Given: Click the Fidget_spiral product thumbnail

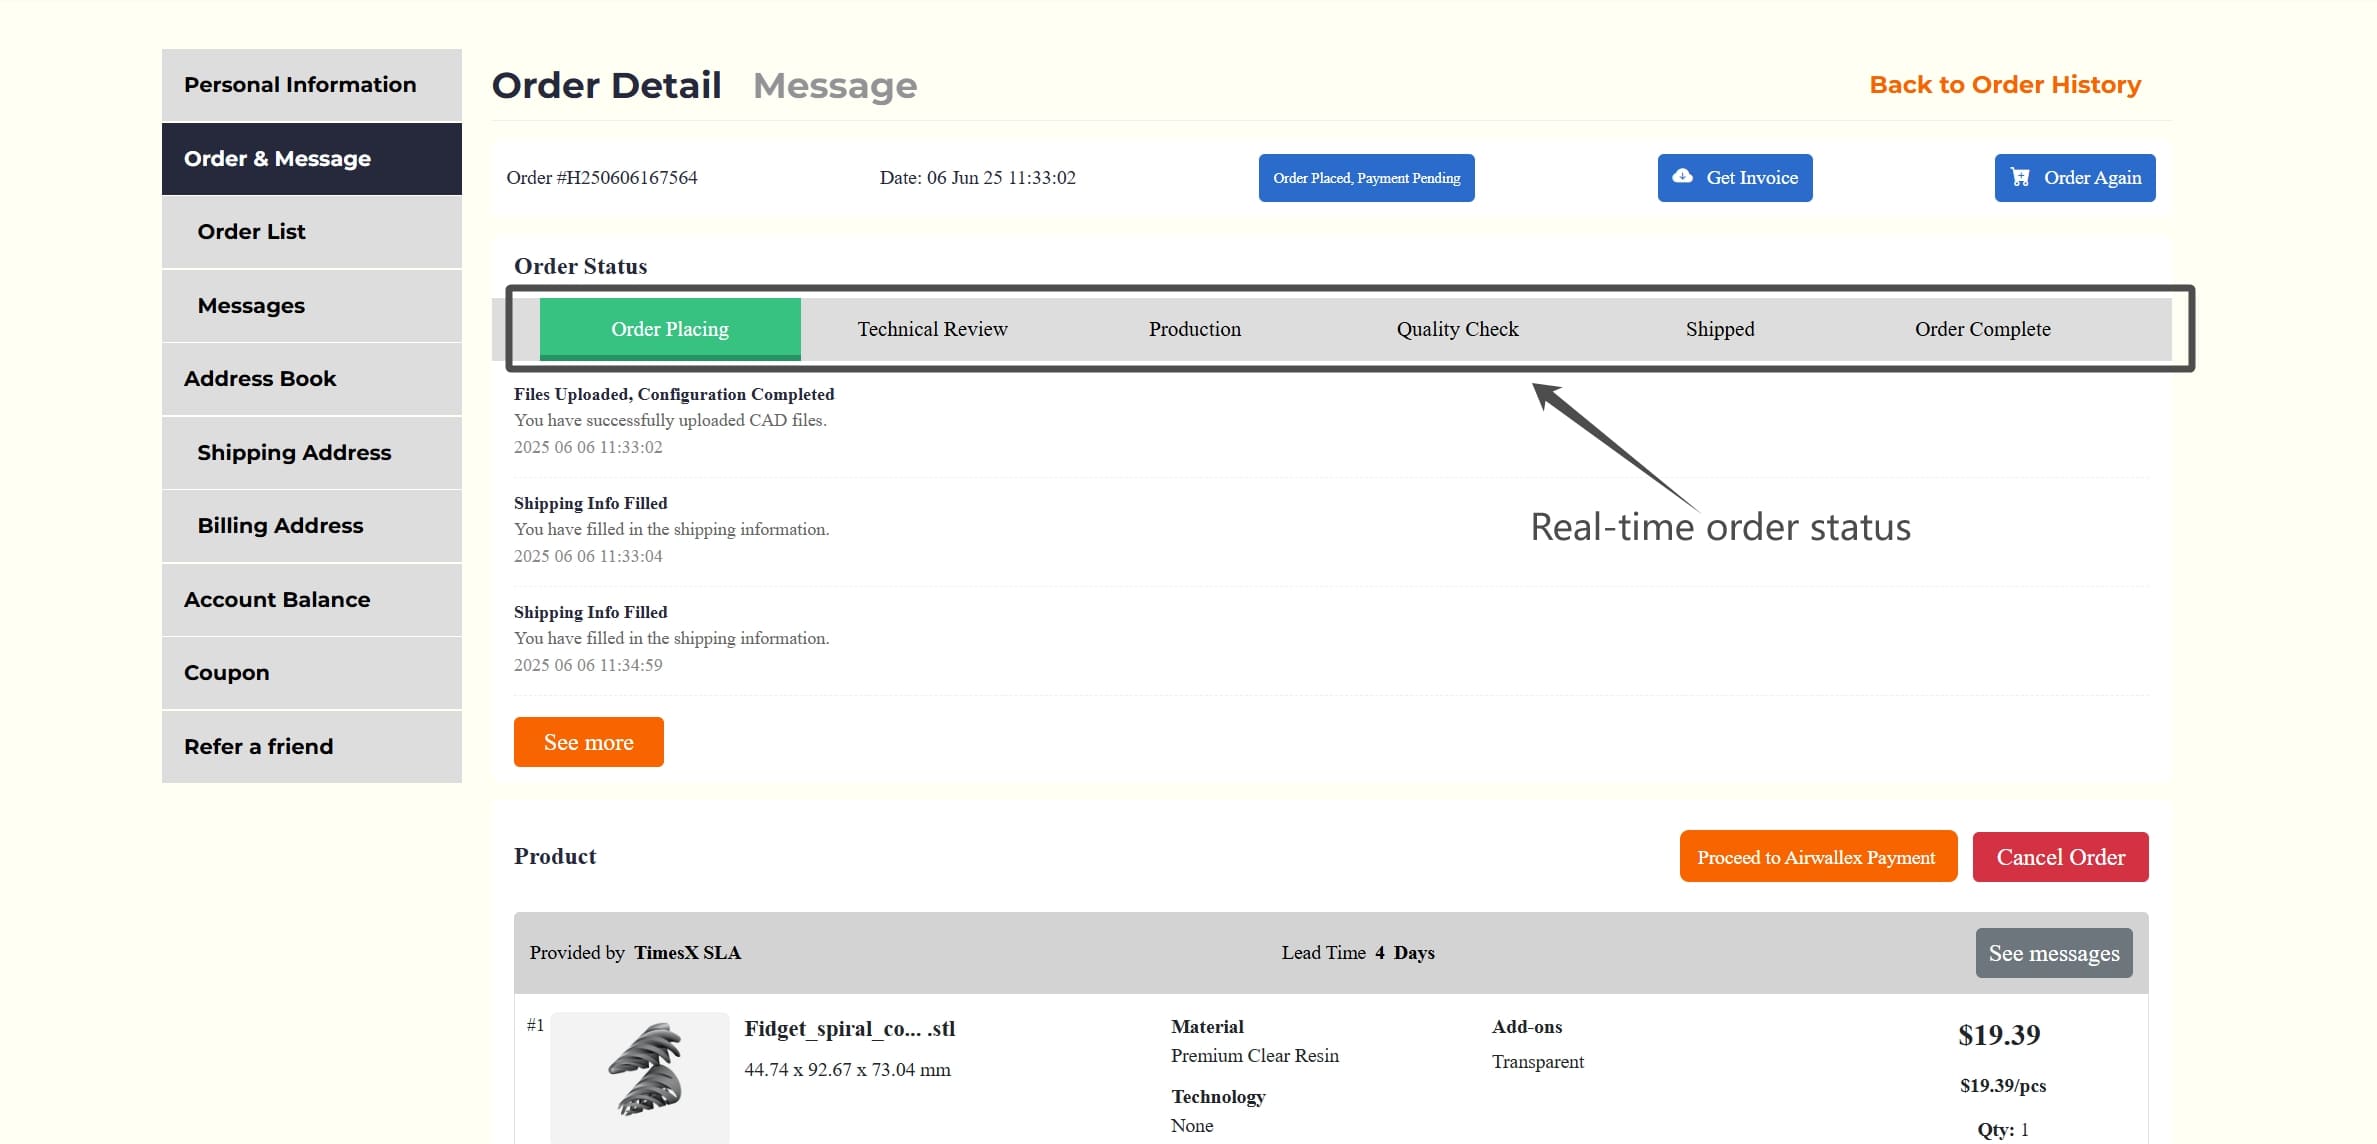Looking at the screenshot, I should [639, 1078].
